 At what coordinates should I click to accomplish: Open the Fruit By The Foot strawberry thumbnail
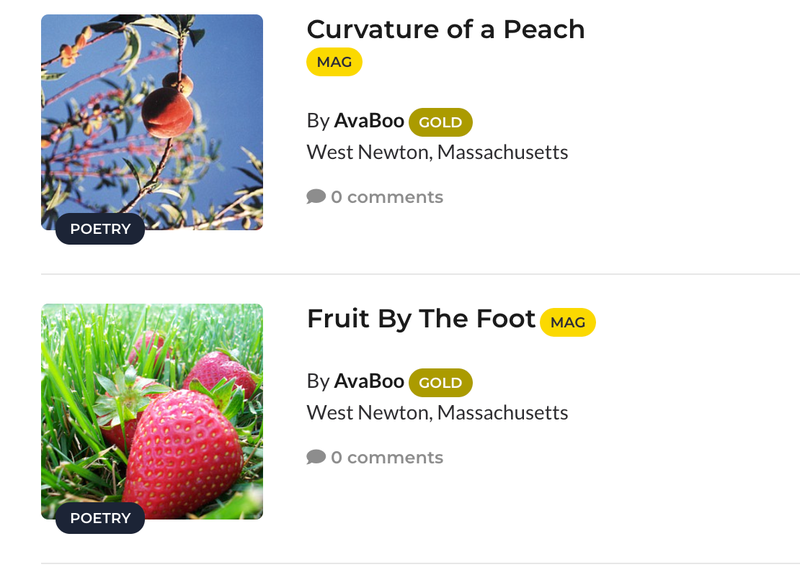click(x=152, y=405)
